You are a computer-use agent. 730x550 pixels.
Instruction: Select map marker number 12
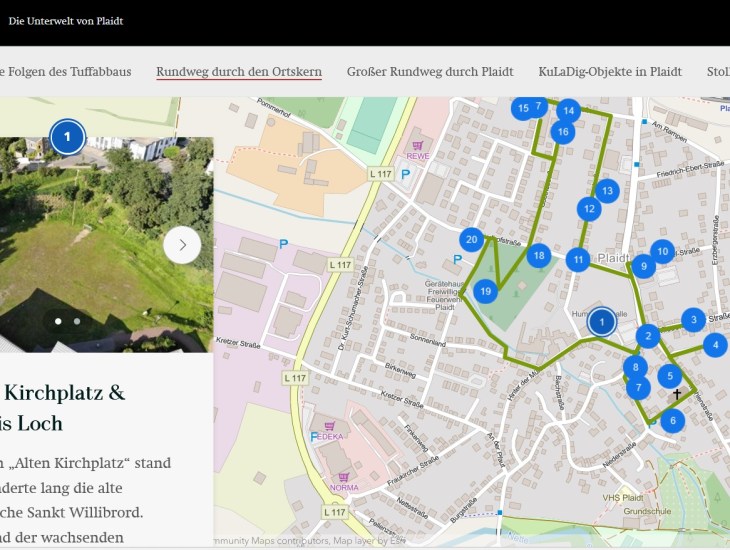pos(589,208)
